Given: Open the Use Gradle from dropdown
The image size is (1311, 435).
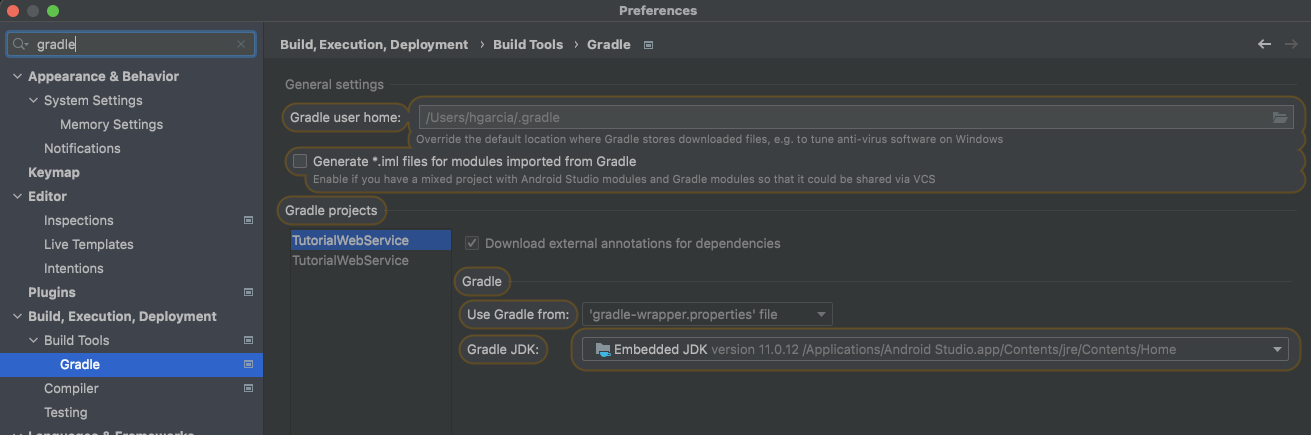Looking at the screenshot, I should pyautogui.click(x=707, y=314).
